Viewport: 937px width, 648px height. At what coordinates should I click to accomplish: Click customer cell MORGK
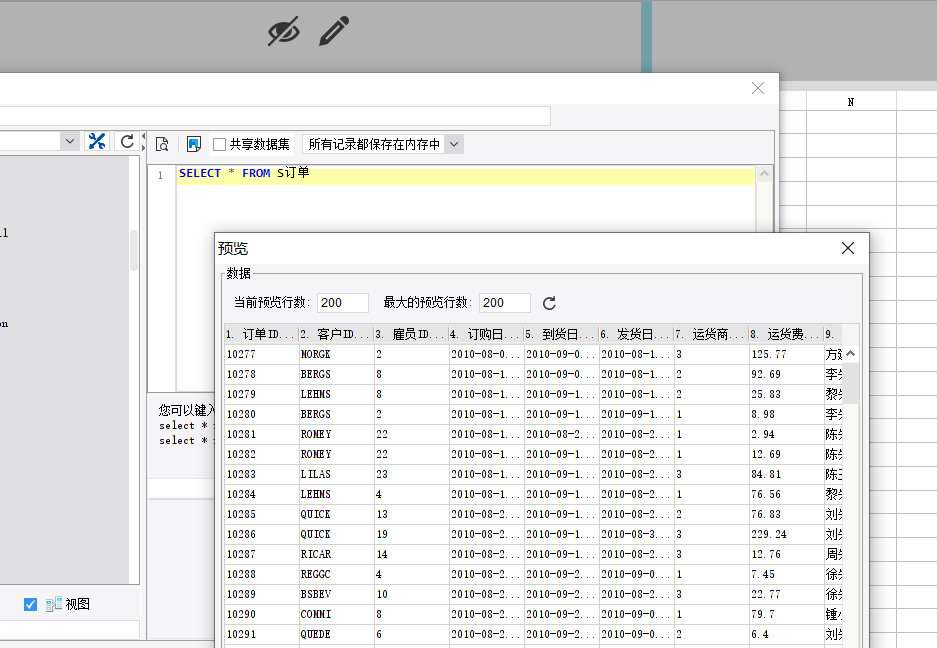336,354
